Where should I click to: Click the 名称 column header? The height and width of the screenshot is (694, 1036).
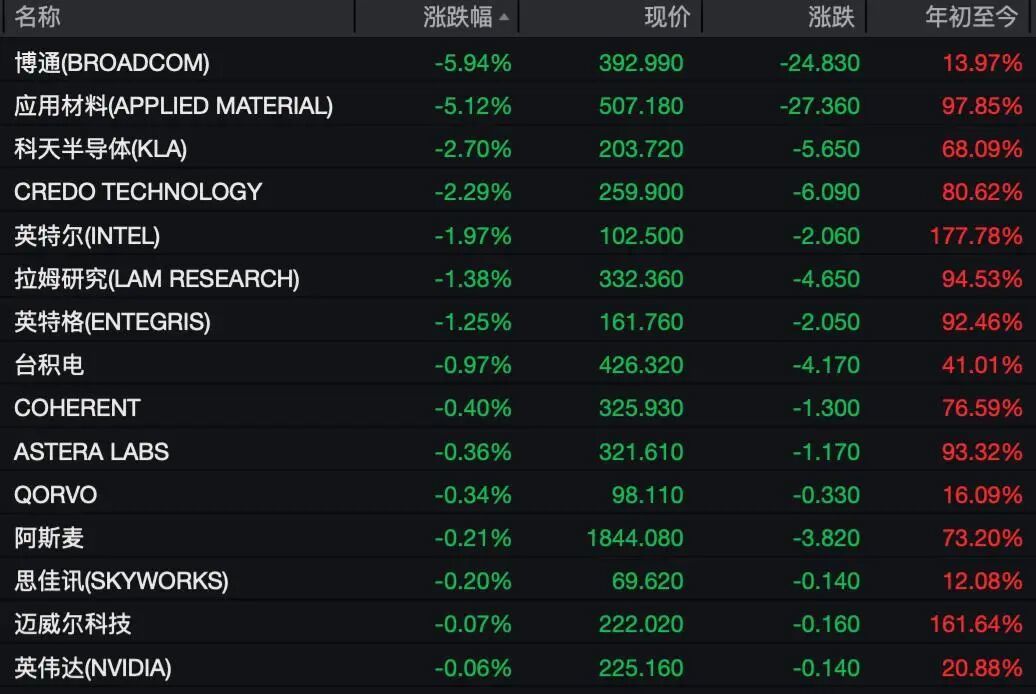click(x=38, y=17)
